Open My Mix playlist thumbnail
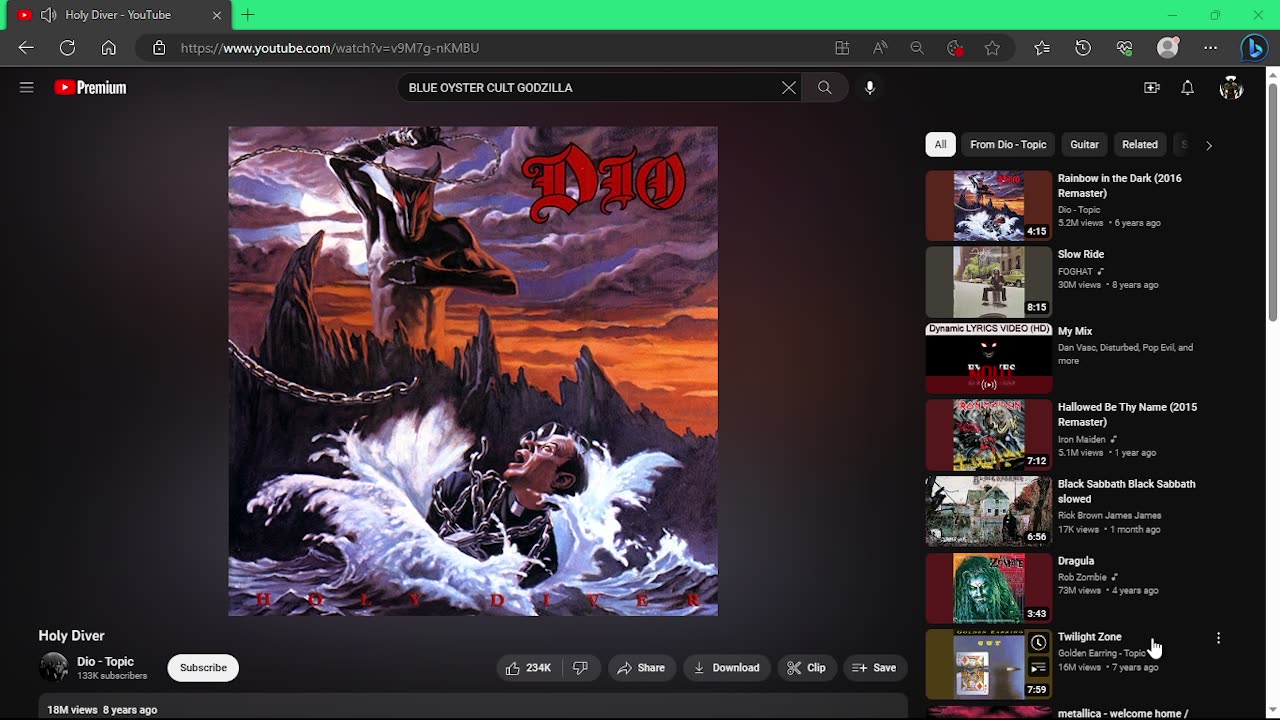1280x720 pixels. [x=989, y=358]
